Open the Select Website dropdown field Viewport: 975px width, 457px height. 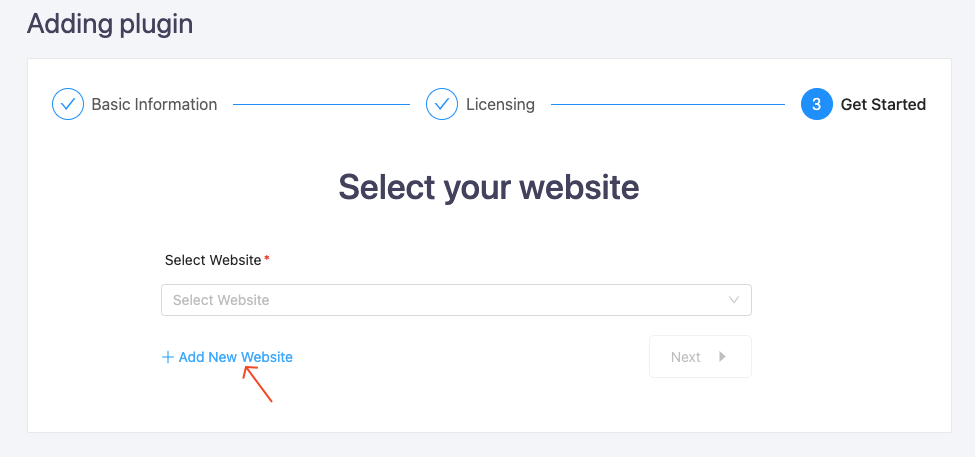456,300
